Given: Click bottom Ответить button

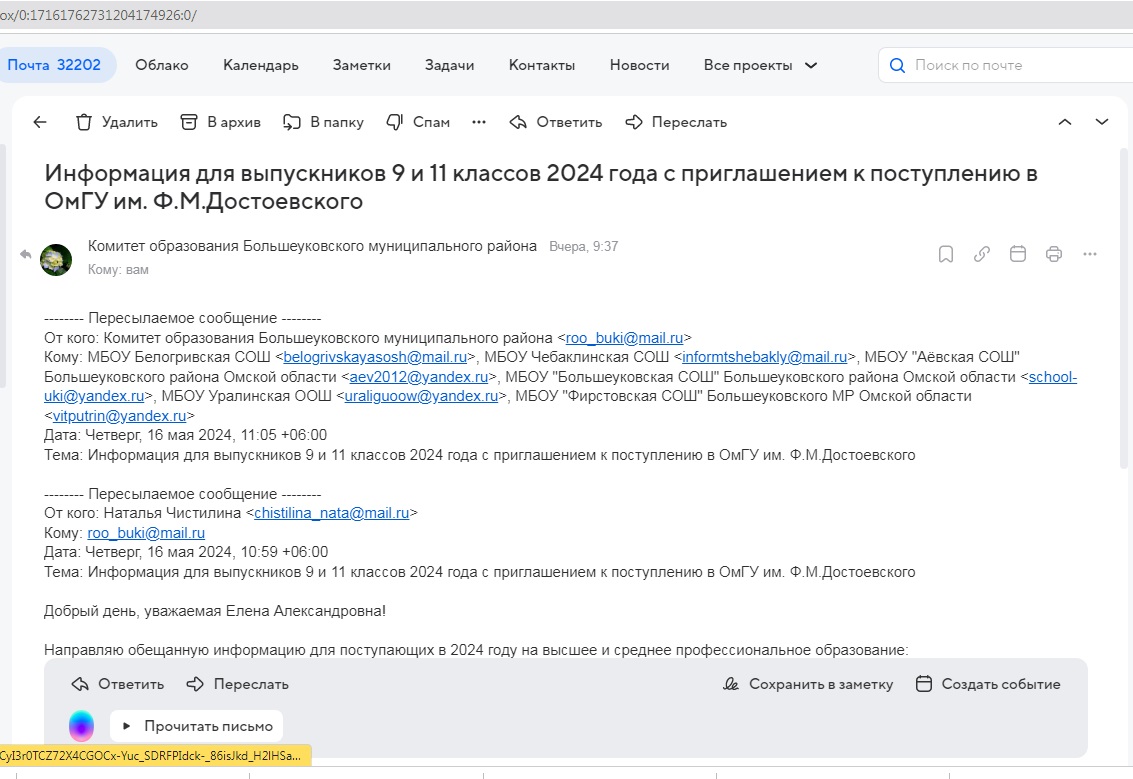Looking at the screenshot, I should click(x=118, y=684).
